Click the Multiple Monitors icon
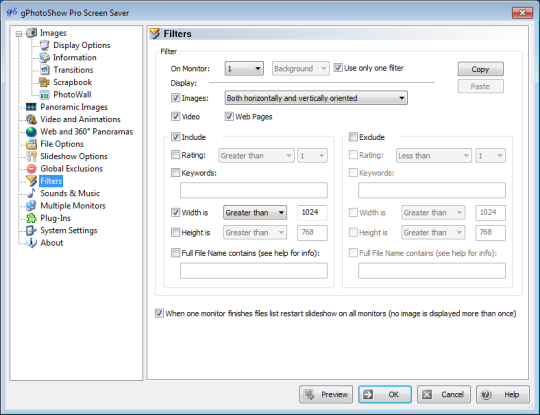This screenshot has width=540, height=415. [31, 206]
